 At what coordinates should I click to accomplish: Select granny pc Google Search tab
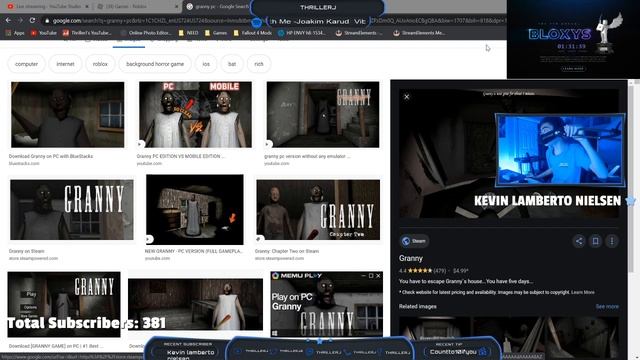217,7
